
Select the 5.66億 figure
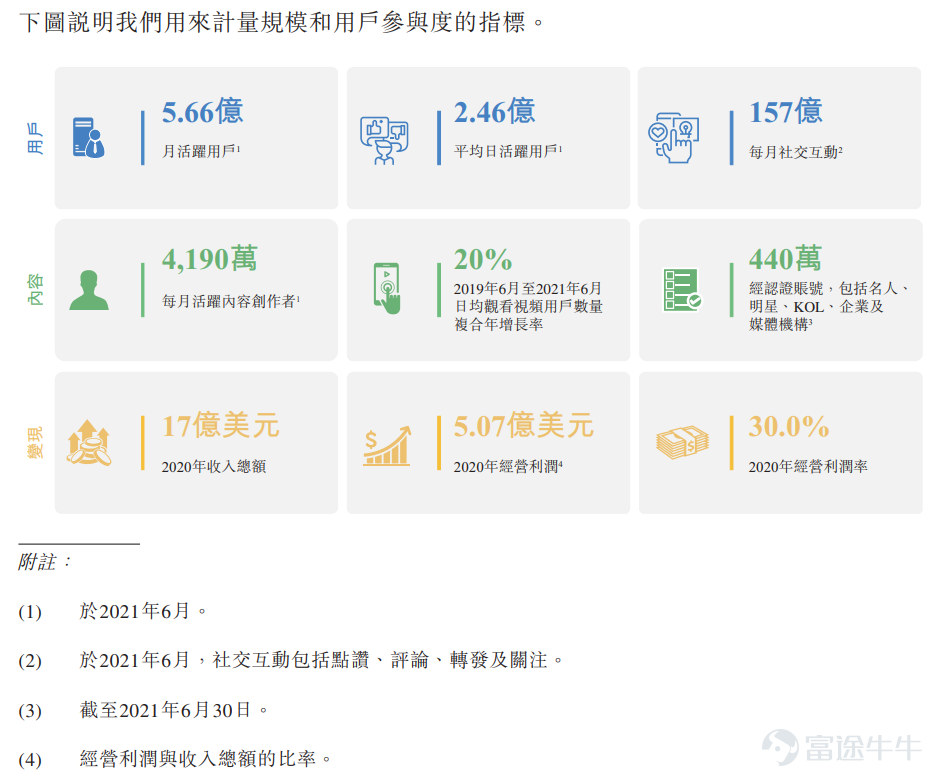(x=202, y=112)
